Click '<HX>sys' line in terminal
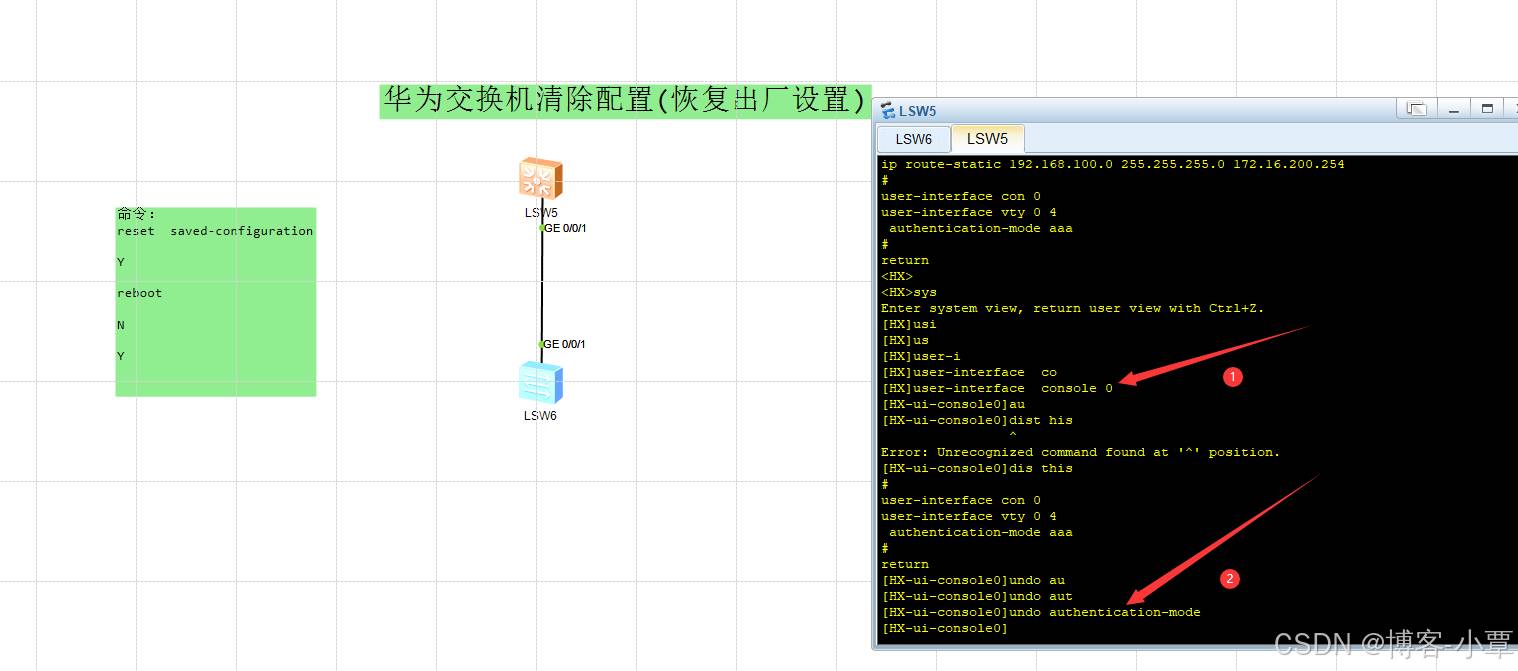Viewport: 1518px width, 671px height. [909, 292]
